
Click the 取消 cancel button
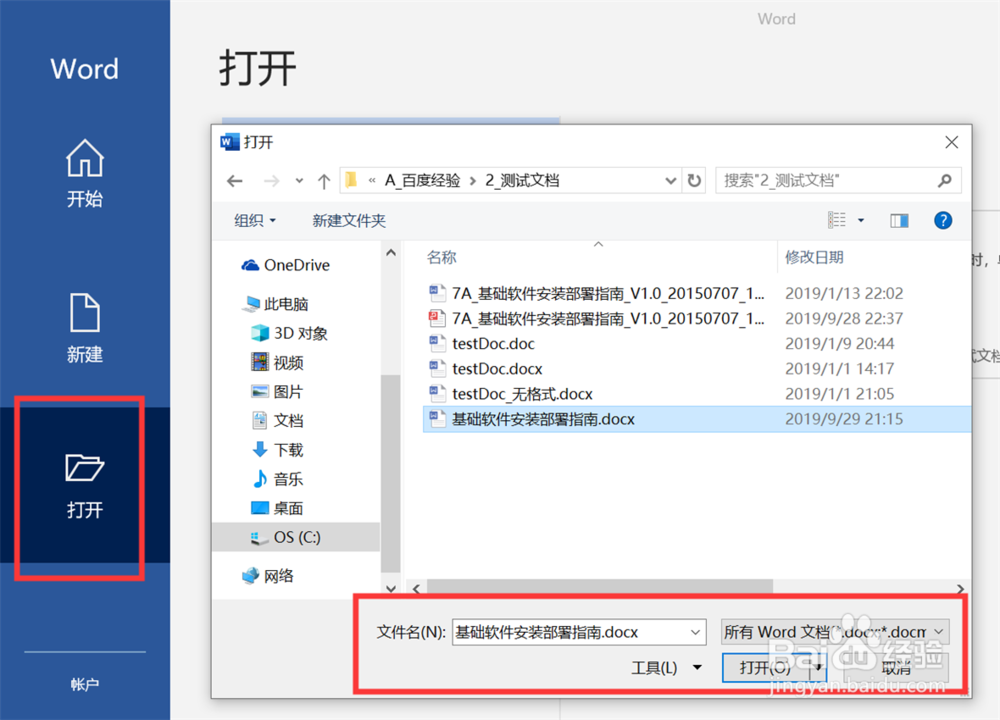click(897, 667)
